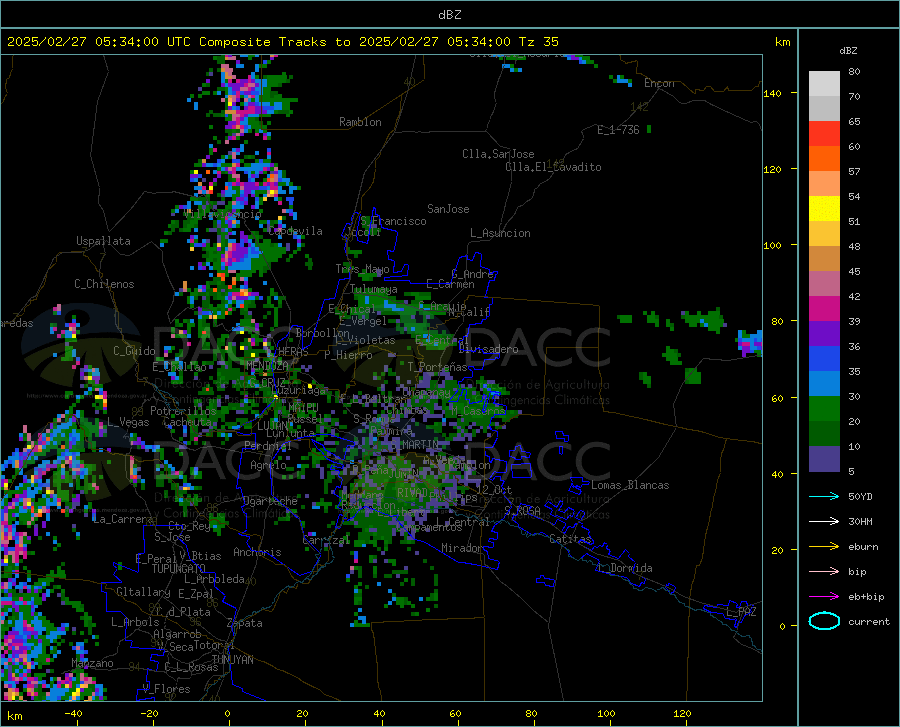Click the cyan 50YD arrow in legend
The width and height of the screenshot is (900, 727).
824,496
